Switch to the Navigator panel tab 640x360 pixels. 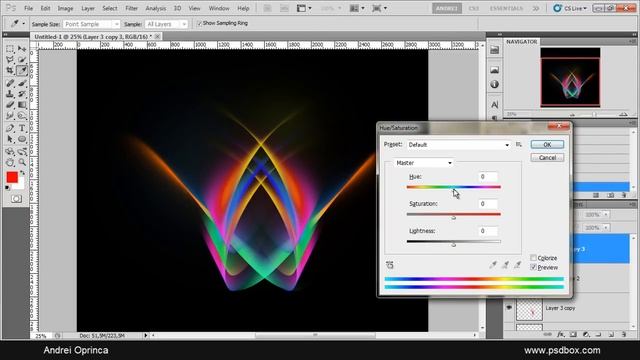pos(522,42)
